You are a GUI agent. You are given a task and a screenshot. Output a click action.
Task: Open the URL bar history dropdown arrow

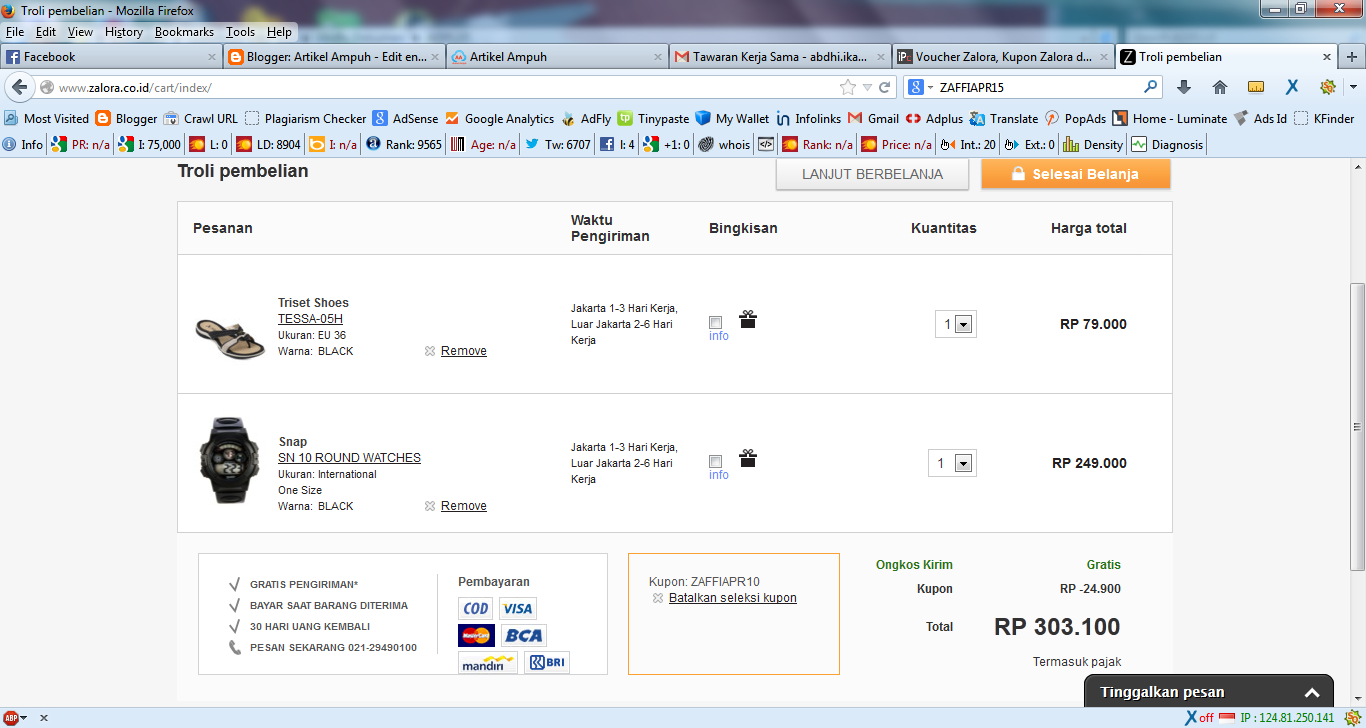tap(867, 87)
